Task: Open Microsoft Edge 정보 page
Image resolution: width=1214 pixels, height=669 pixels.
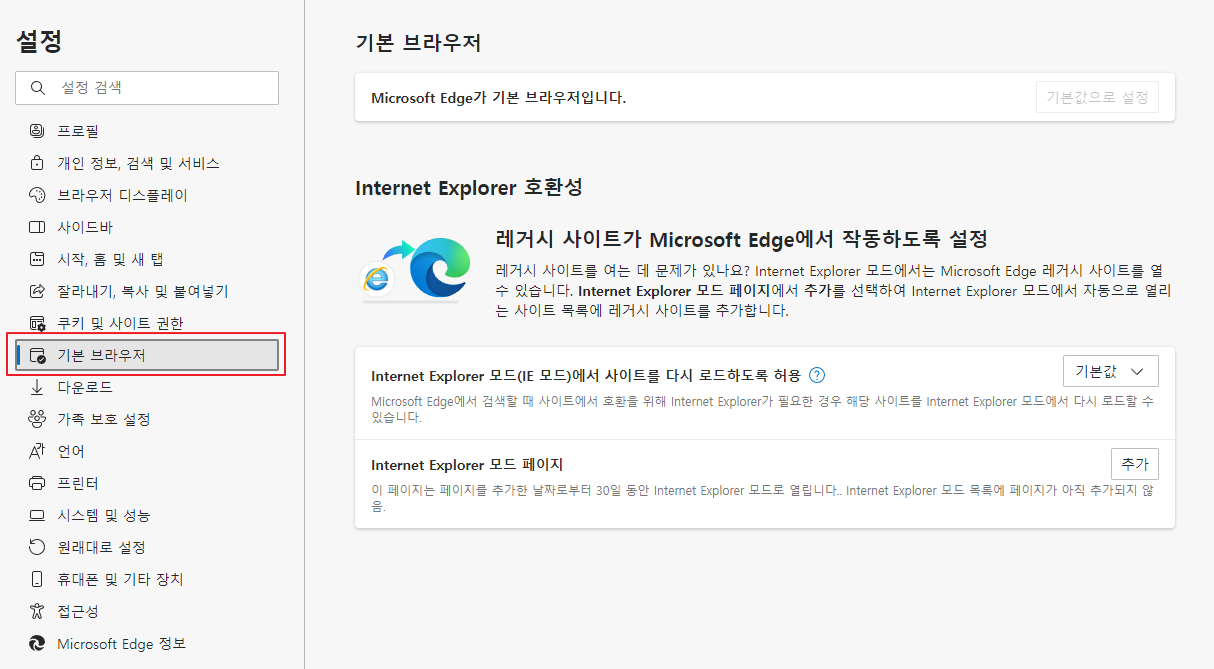Action: (x=147, y=643)
